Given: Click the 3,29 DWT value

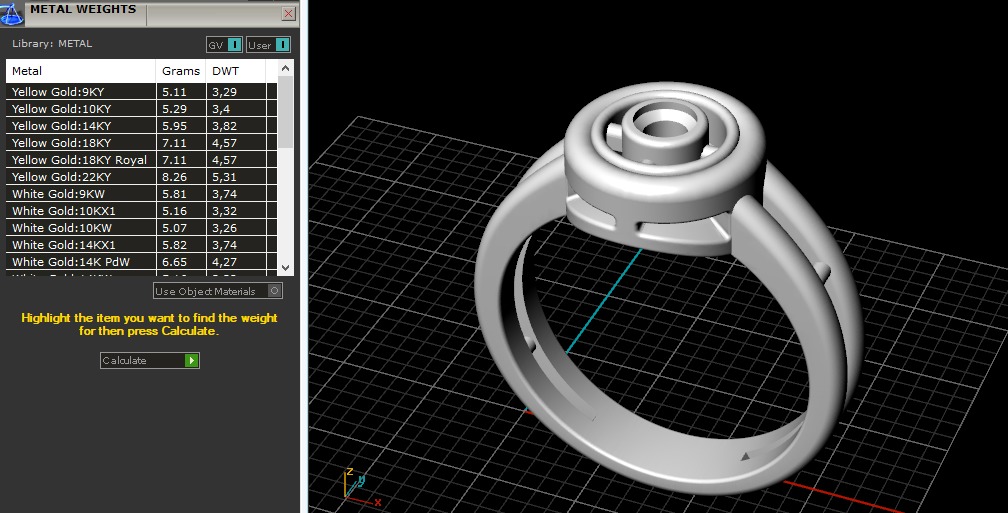Looking at the screenshot, I should 224,92.
